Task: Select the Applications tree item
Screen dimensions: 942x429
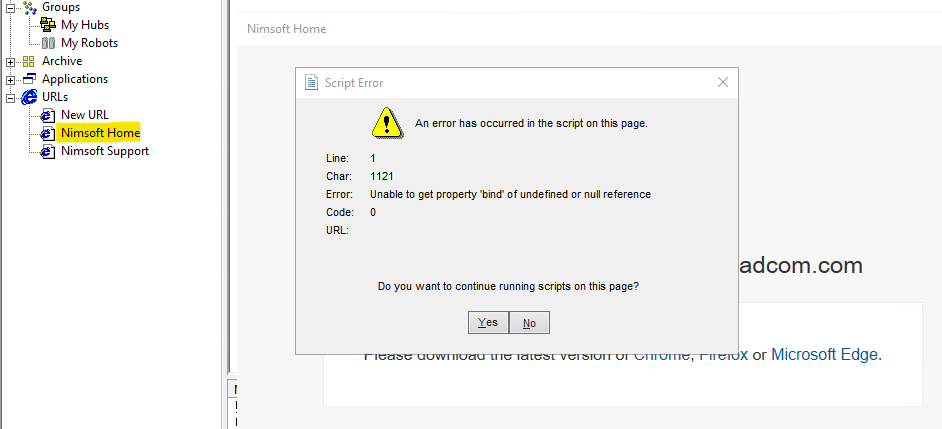Action: (75, 79)
